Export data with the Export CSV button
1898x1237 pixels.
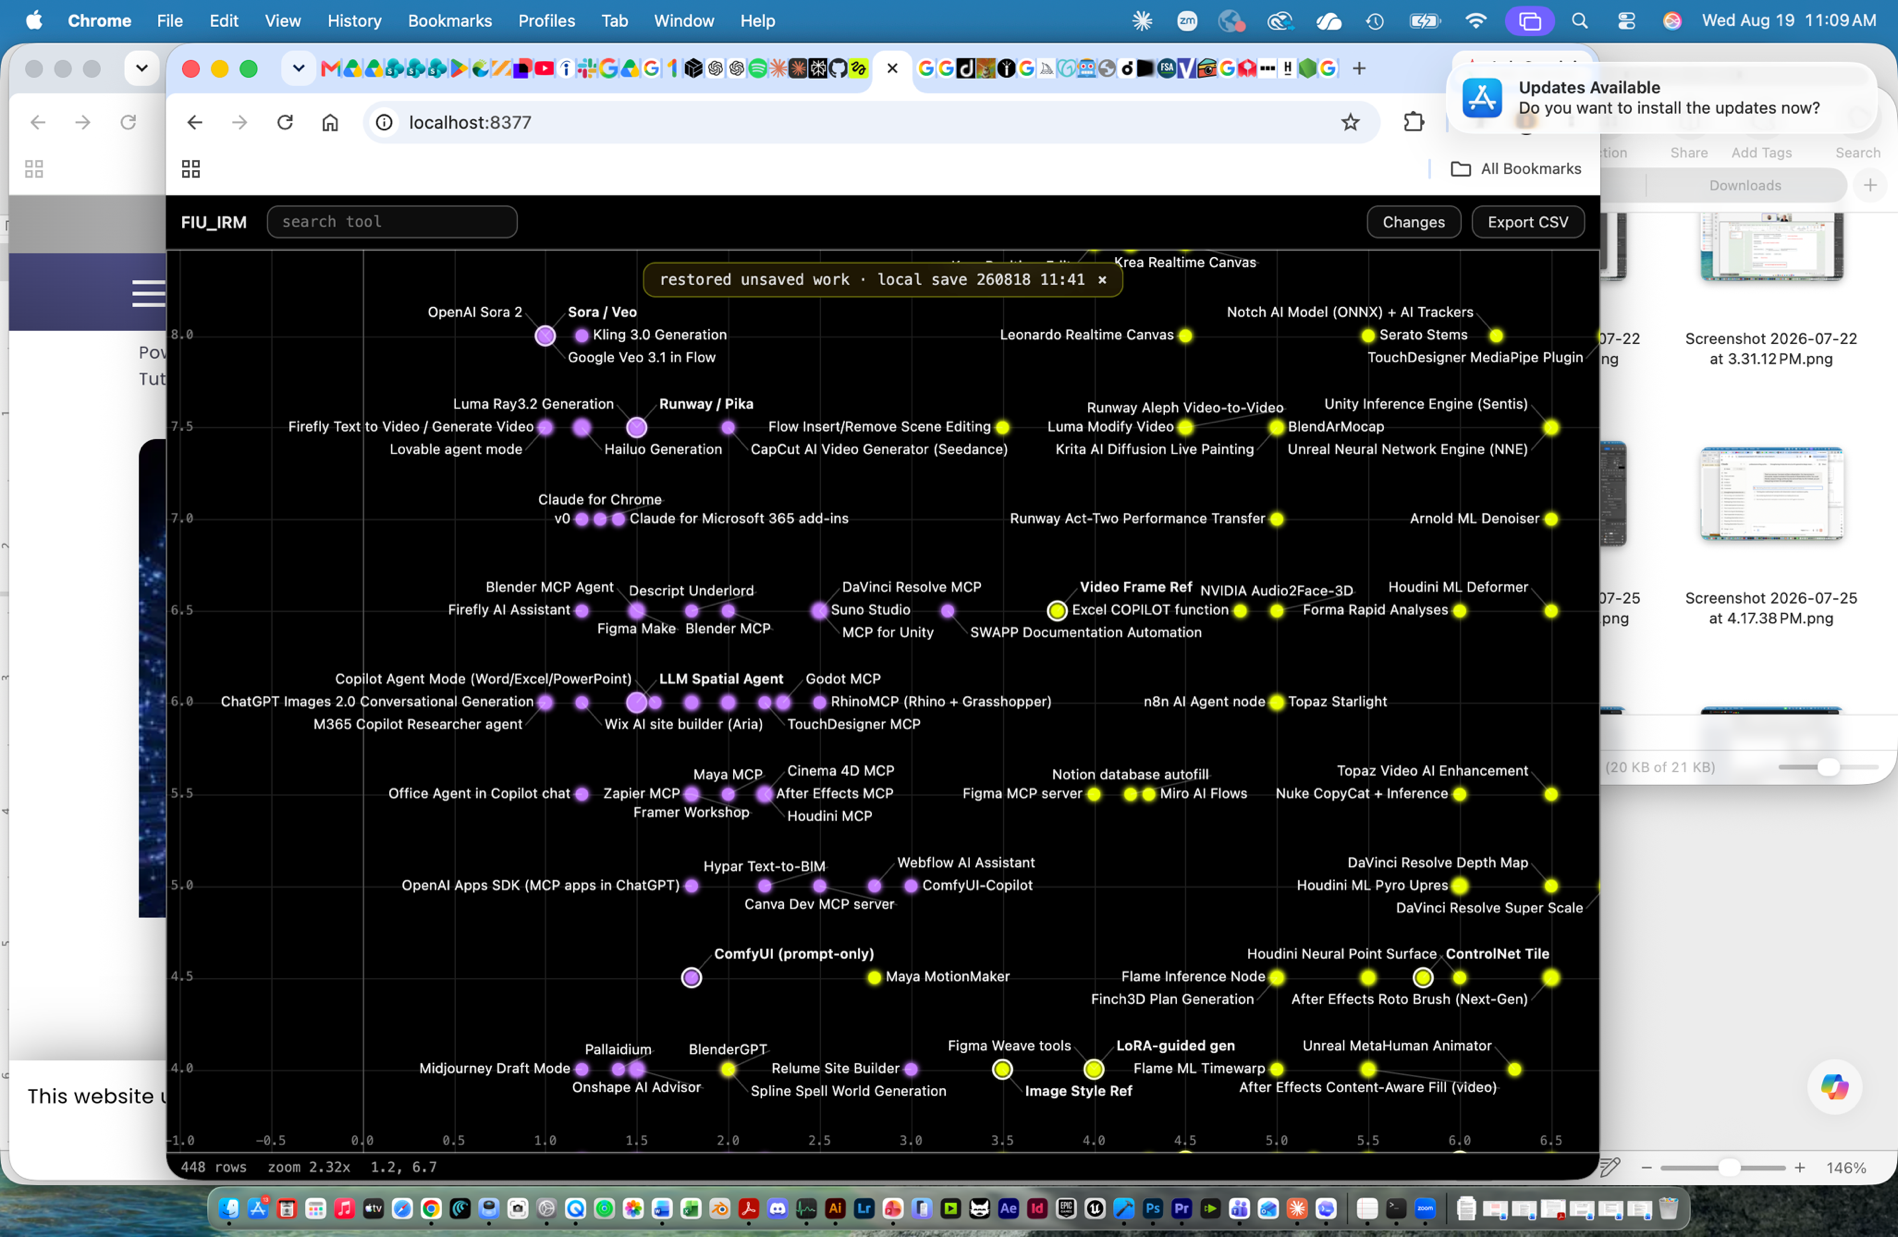pos(1527,222)
